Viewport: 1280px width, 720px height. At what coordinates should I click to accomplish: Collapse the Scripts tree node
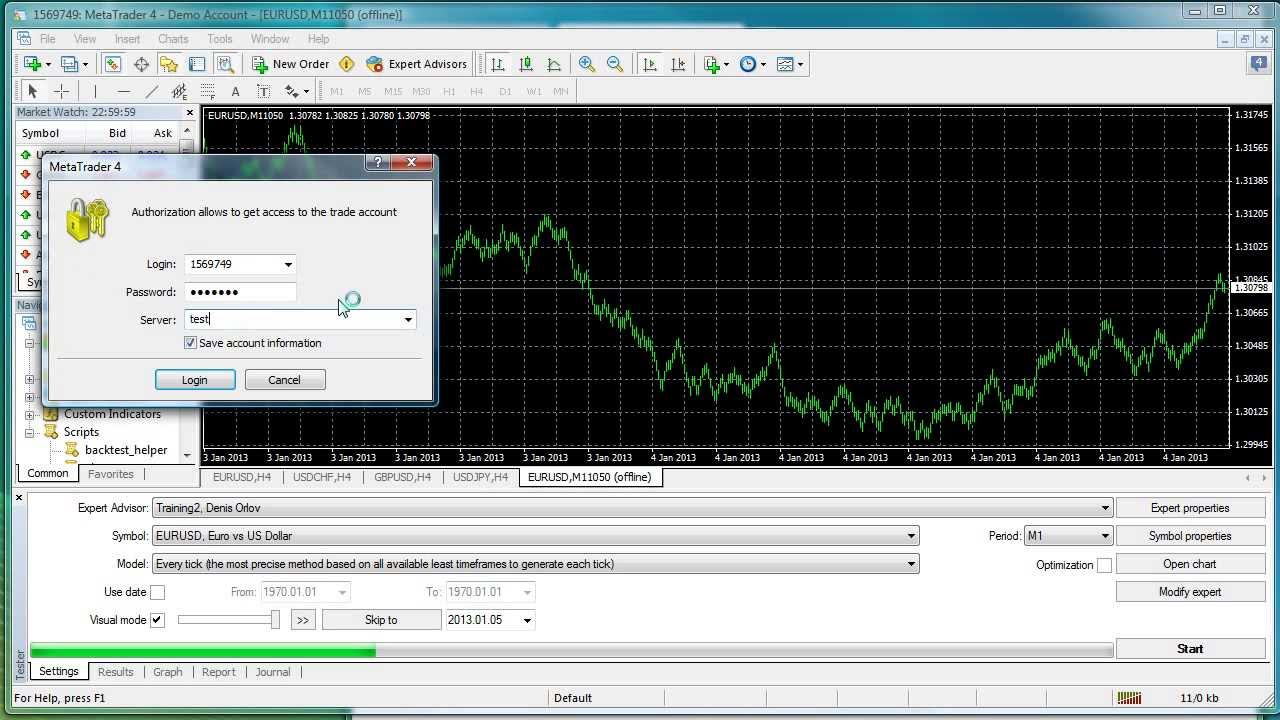tap(30, 432)
